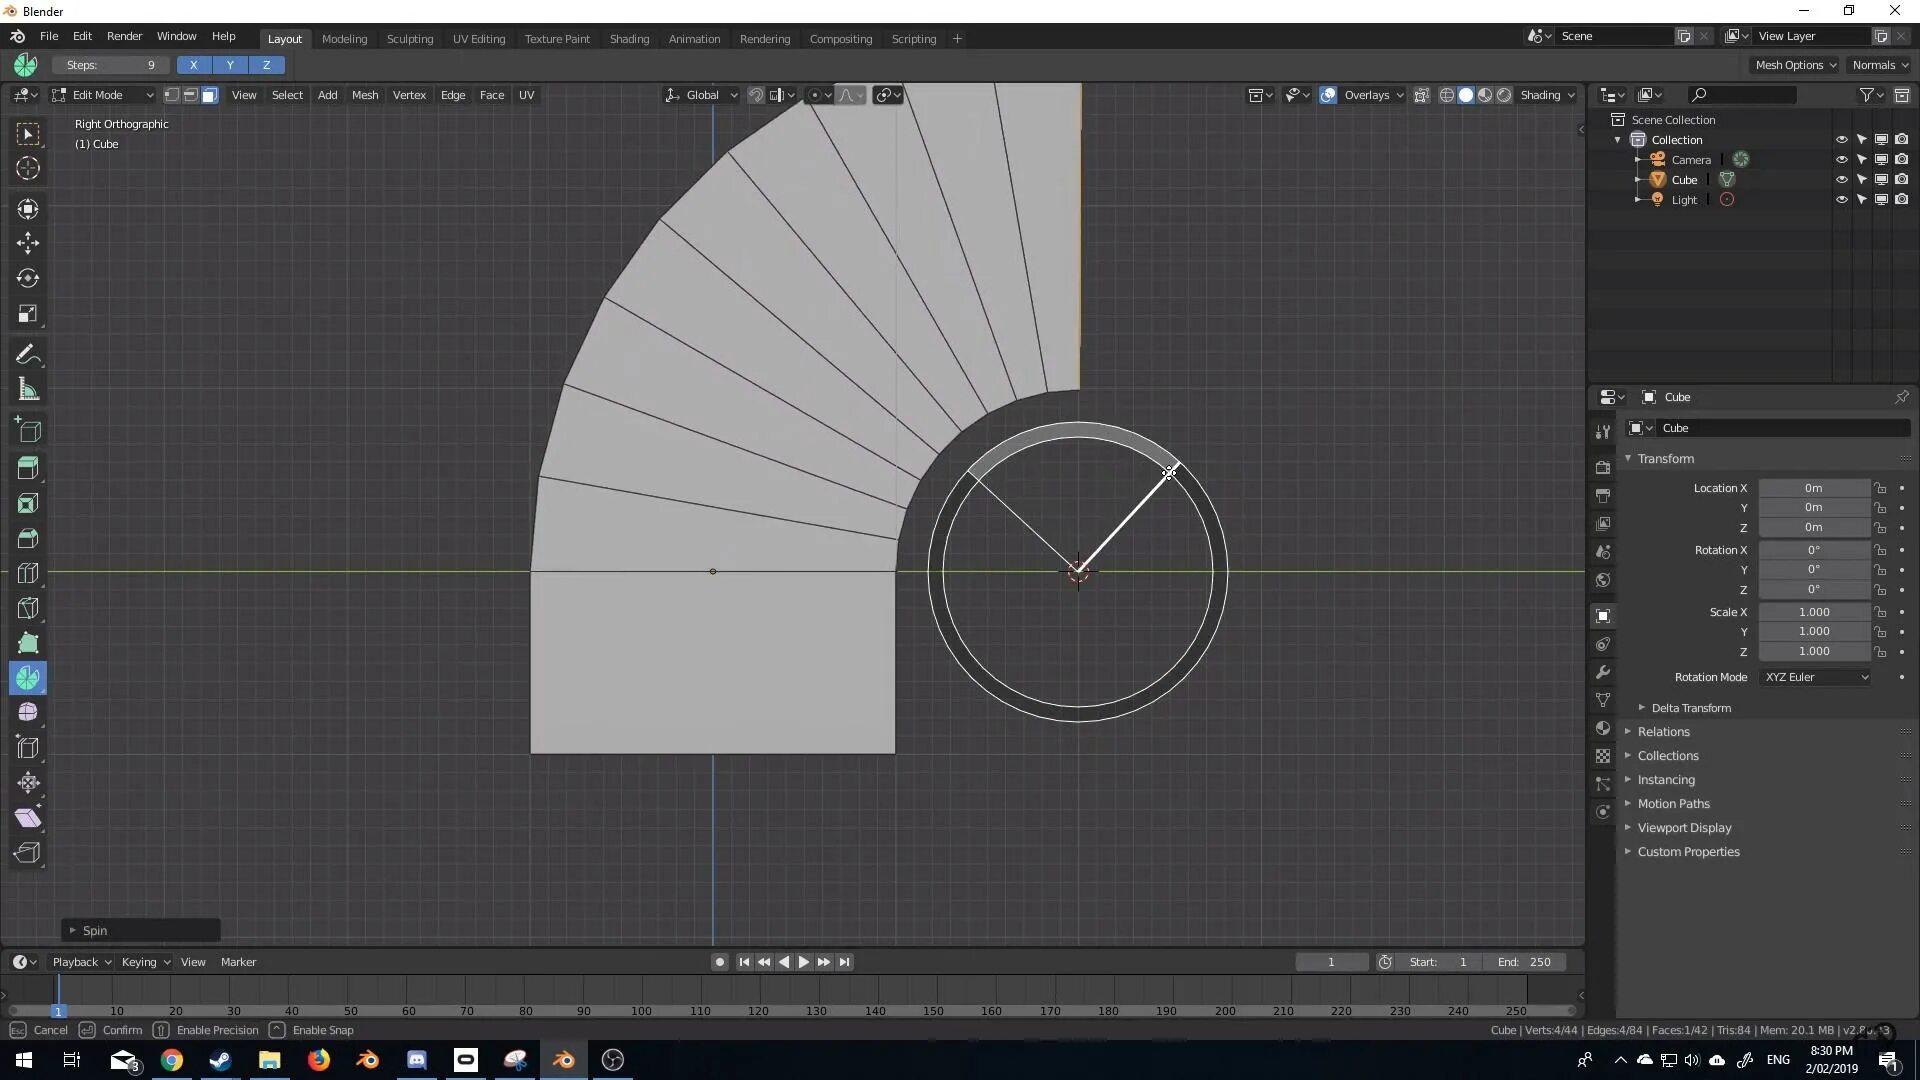
Task: Open the Face menu
Action: tap(491, 95)
